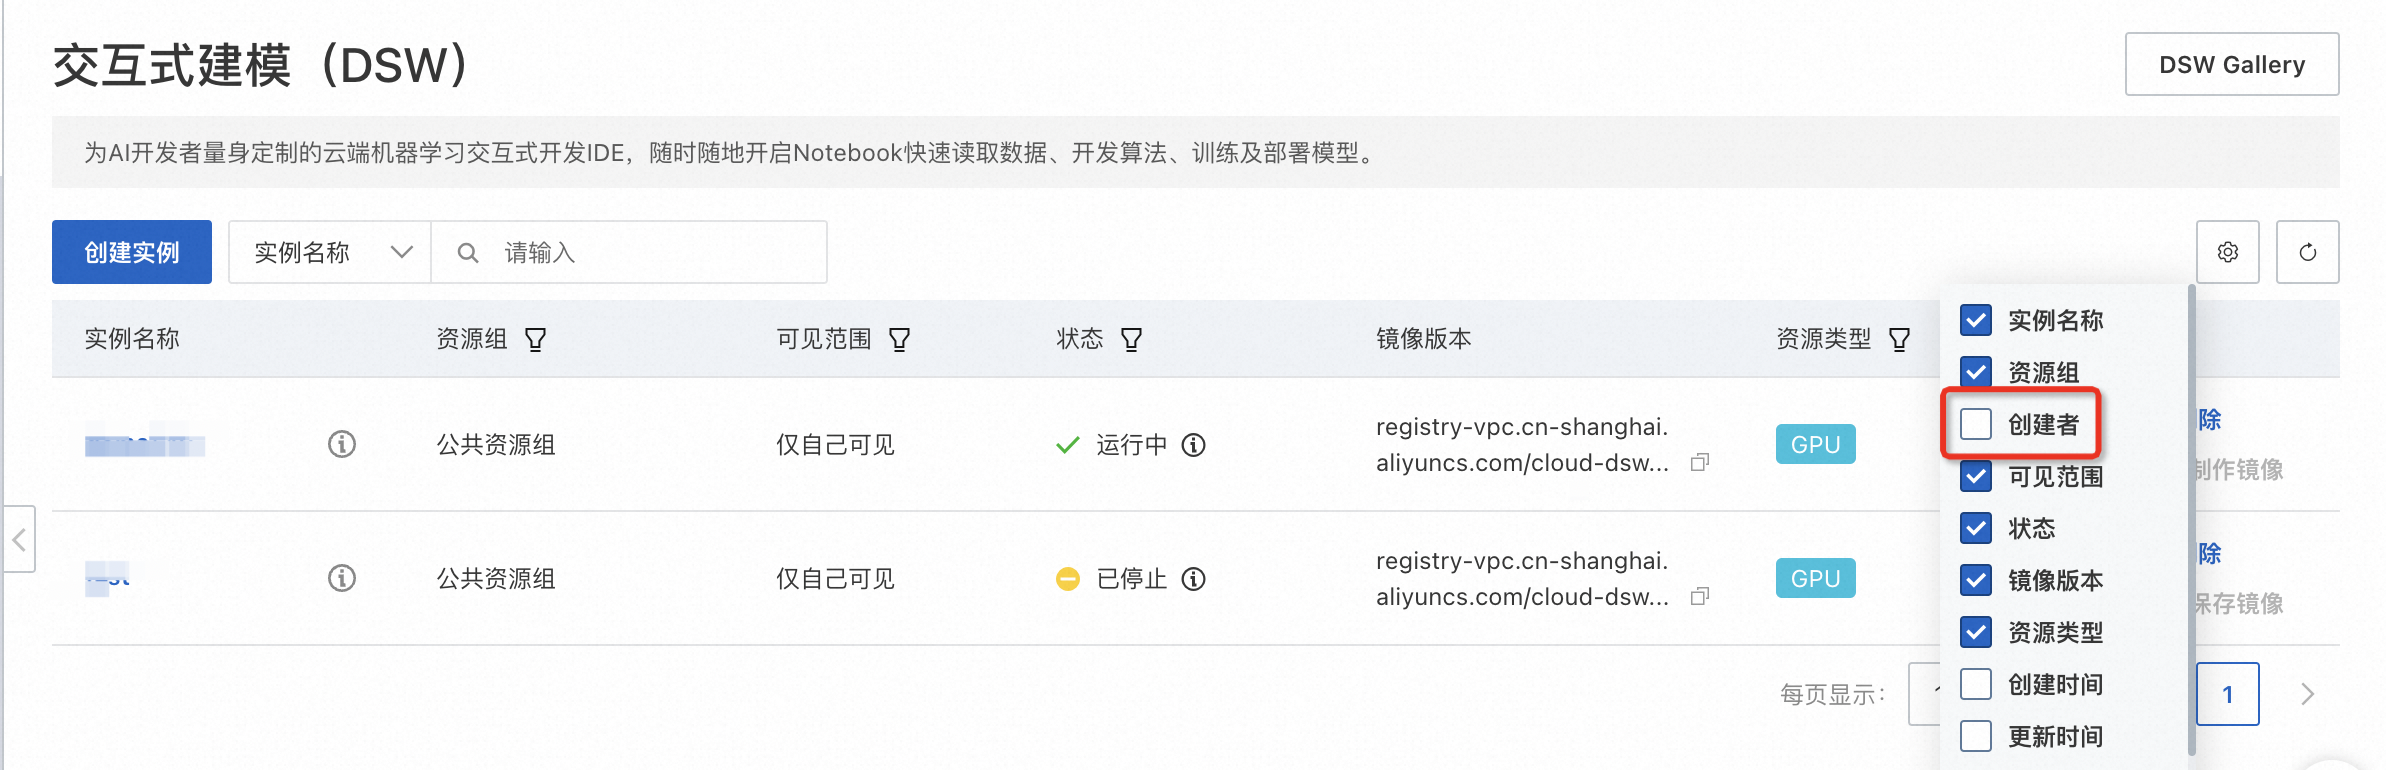Click filter icon beside 状态 header
This screenshot has width=2386, height=770.
(1132, 340)
